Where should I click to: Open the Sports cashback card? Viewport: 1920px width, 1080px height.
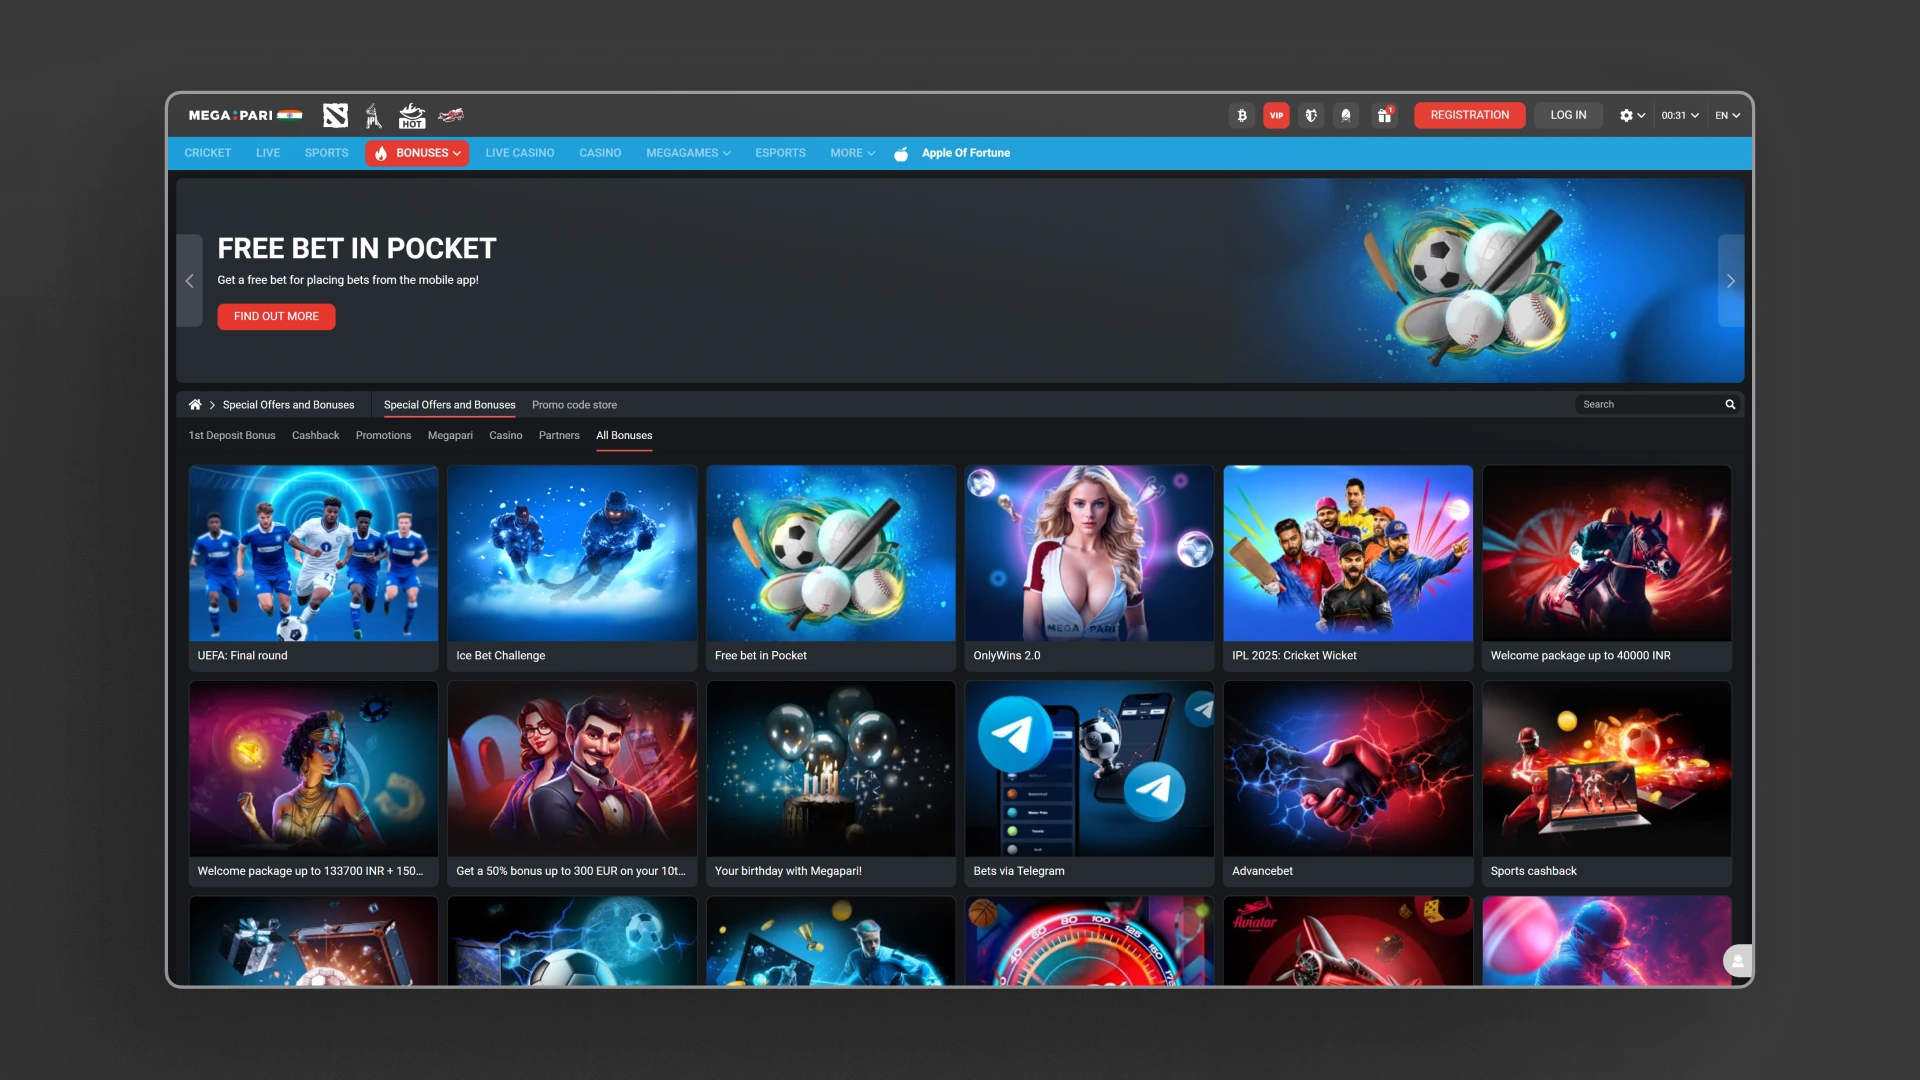click(1607, 783)
